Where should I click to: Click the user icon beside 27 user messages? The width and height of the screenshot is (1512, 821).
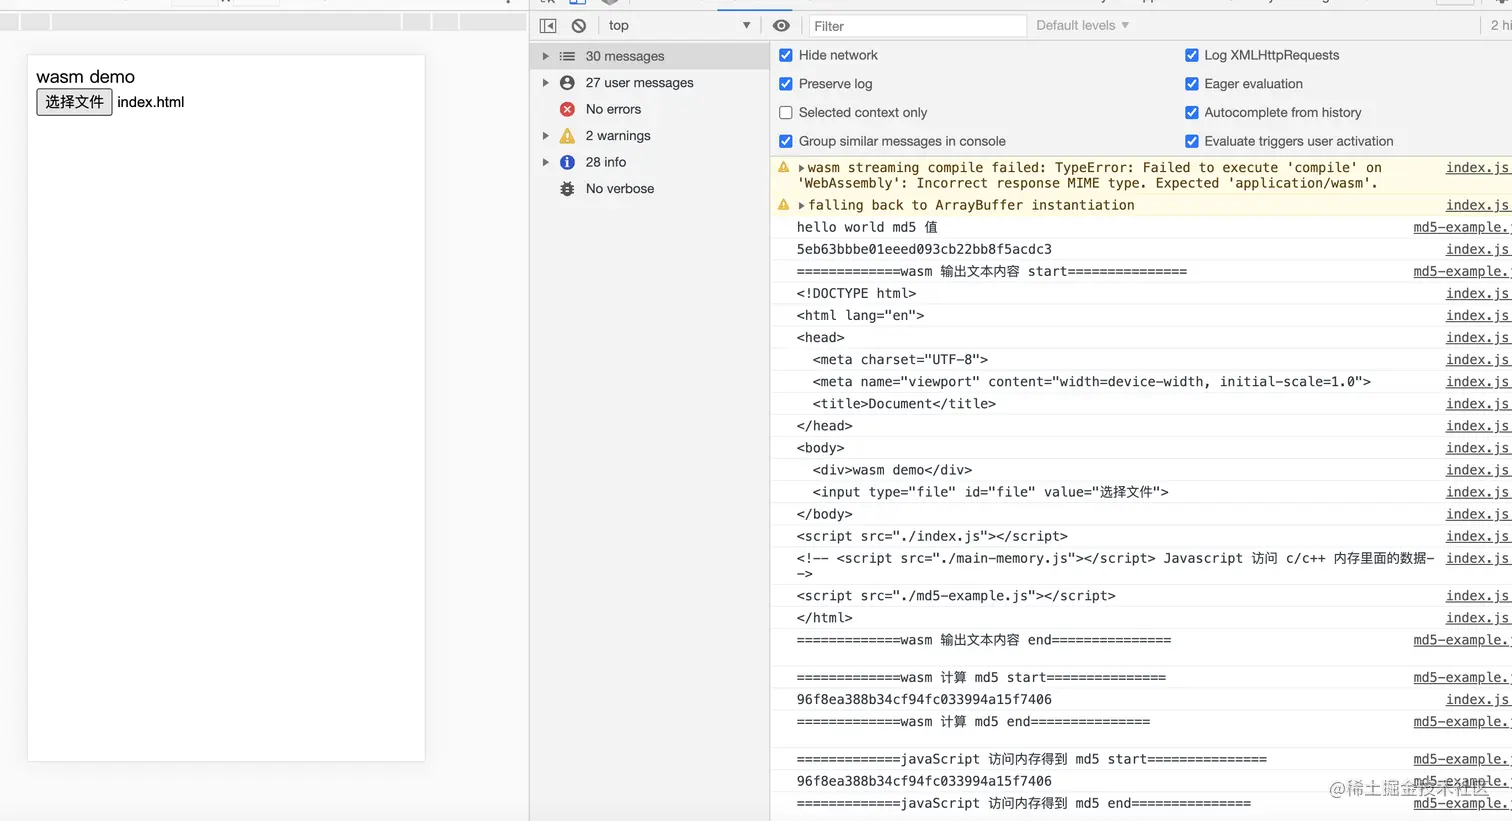pyautogui.click(x=567, y=83)
